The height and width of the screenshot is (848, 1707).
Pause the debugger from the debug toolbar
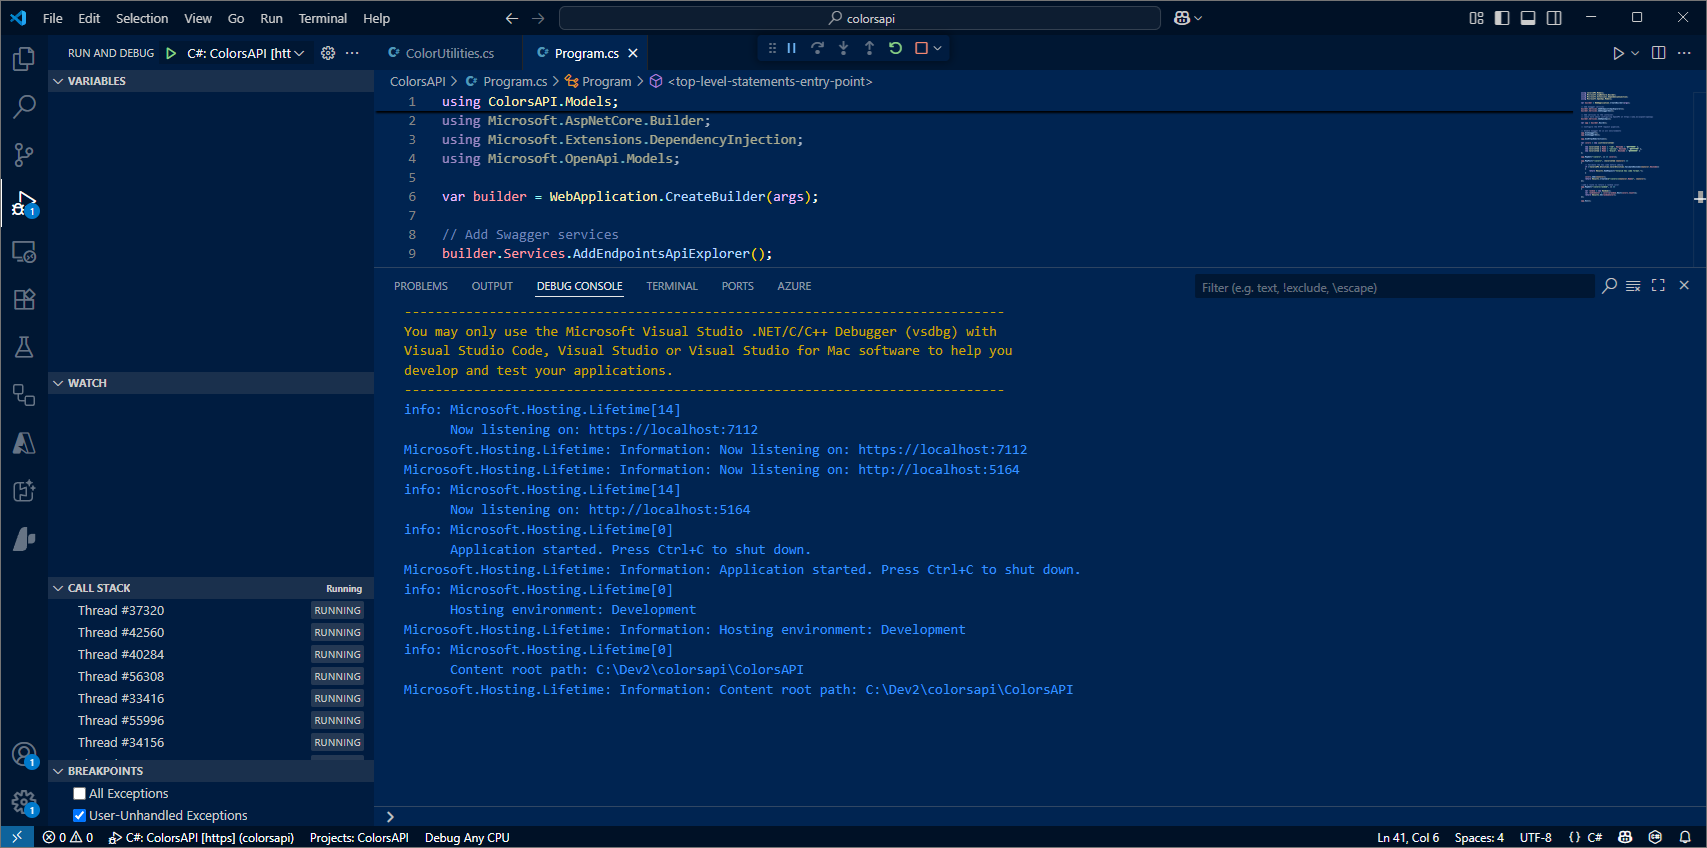coord(791,48)
